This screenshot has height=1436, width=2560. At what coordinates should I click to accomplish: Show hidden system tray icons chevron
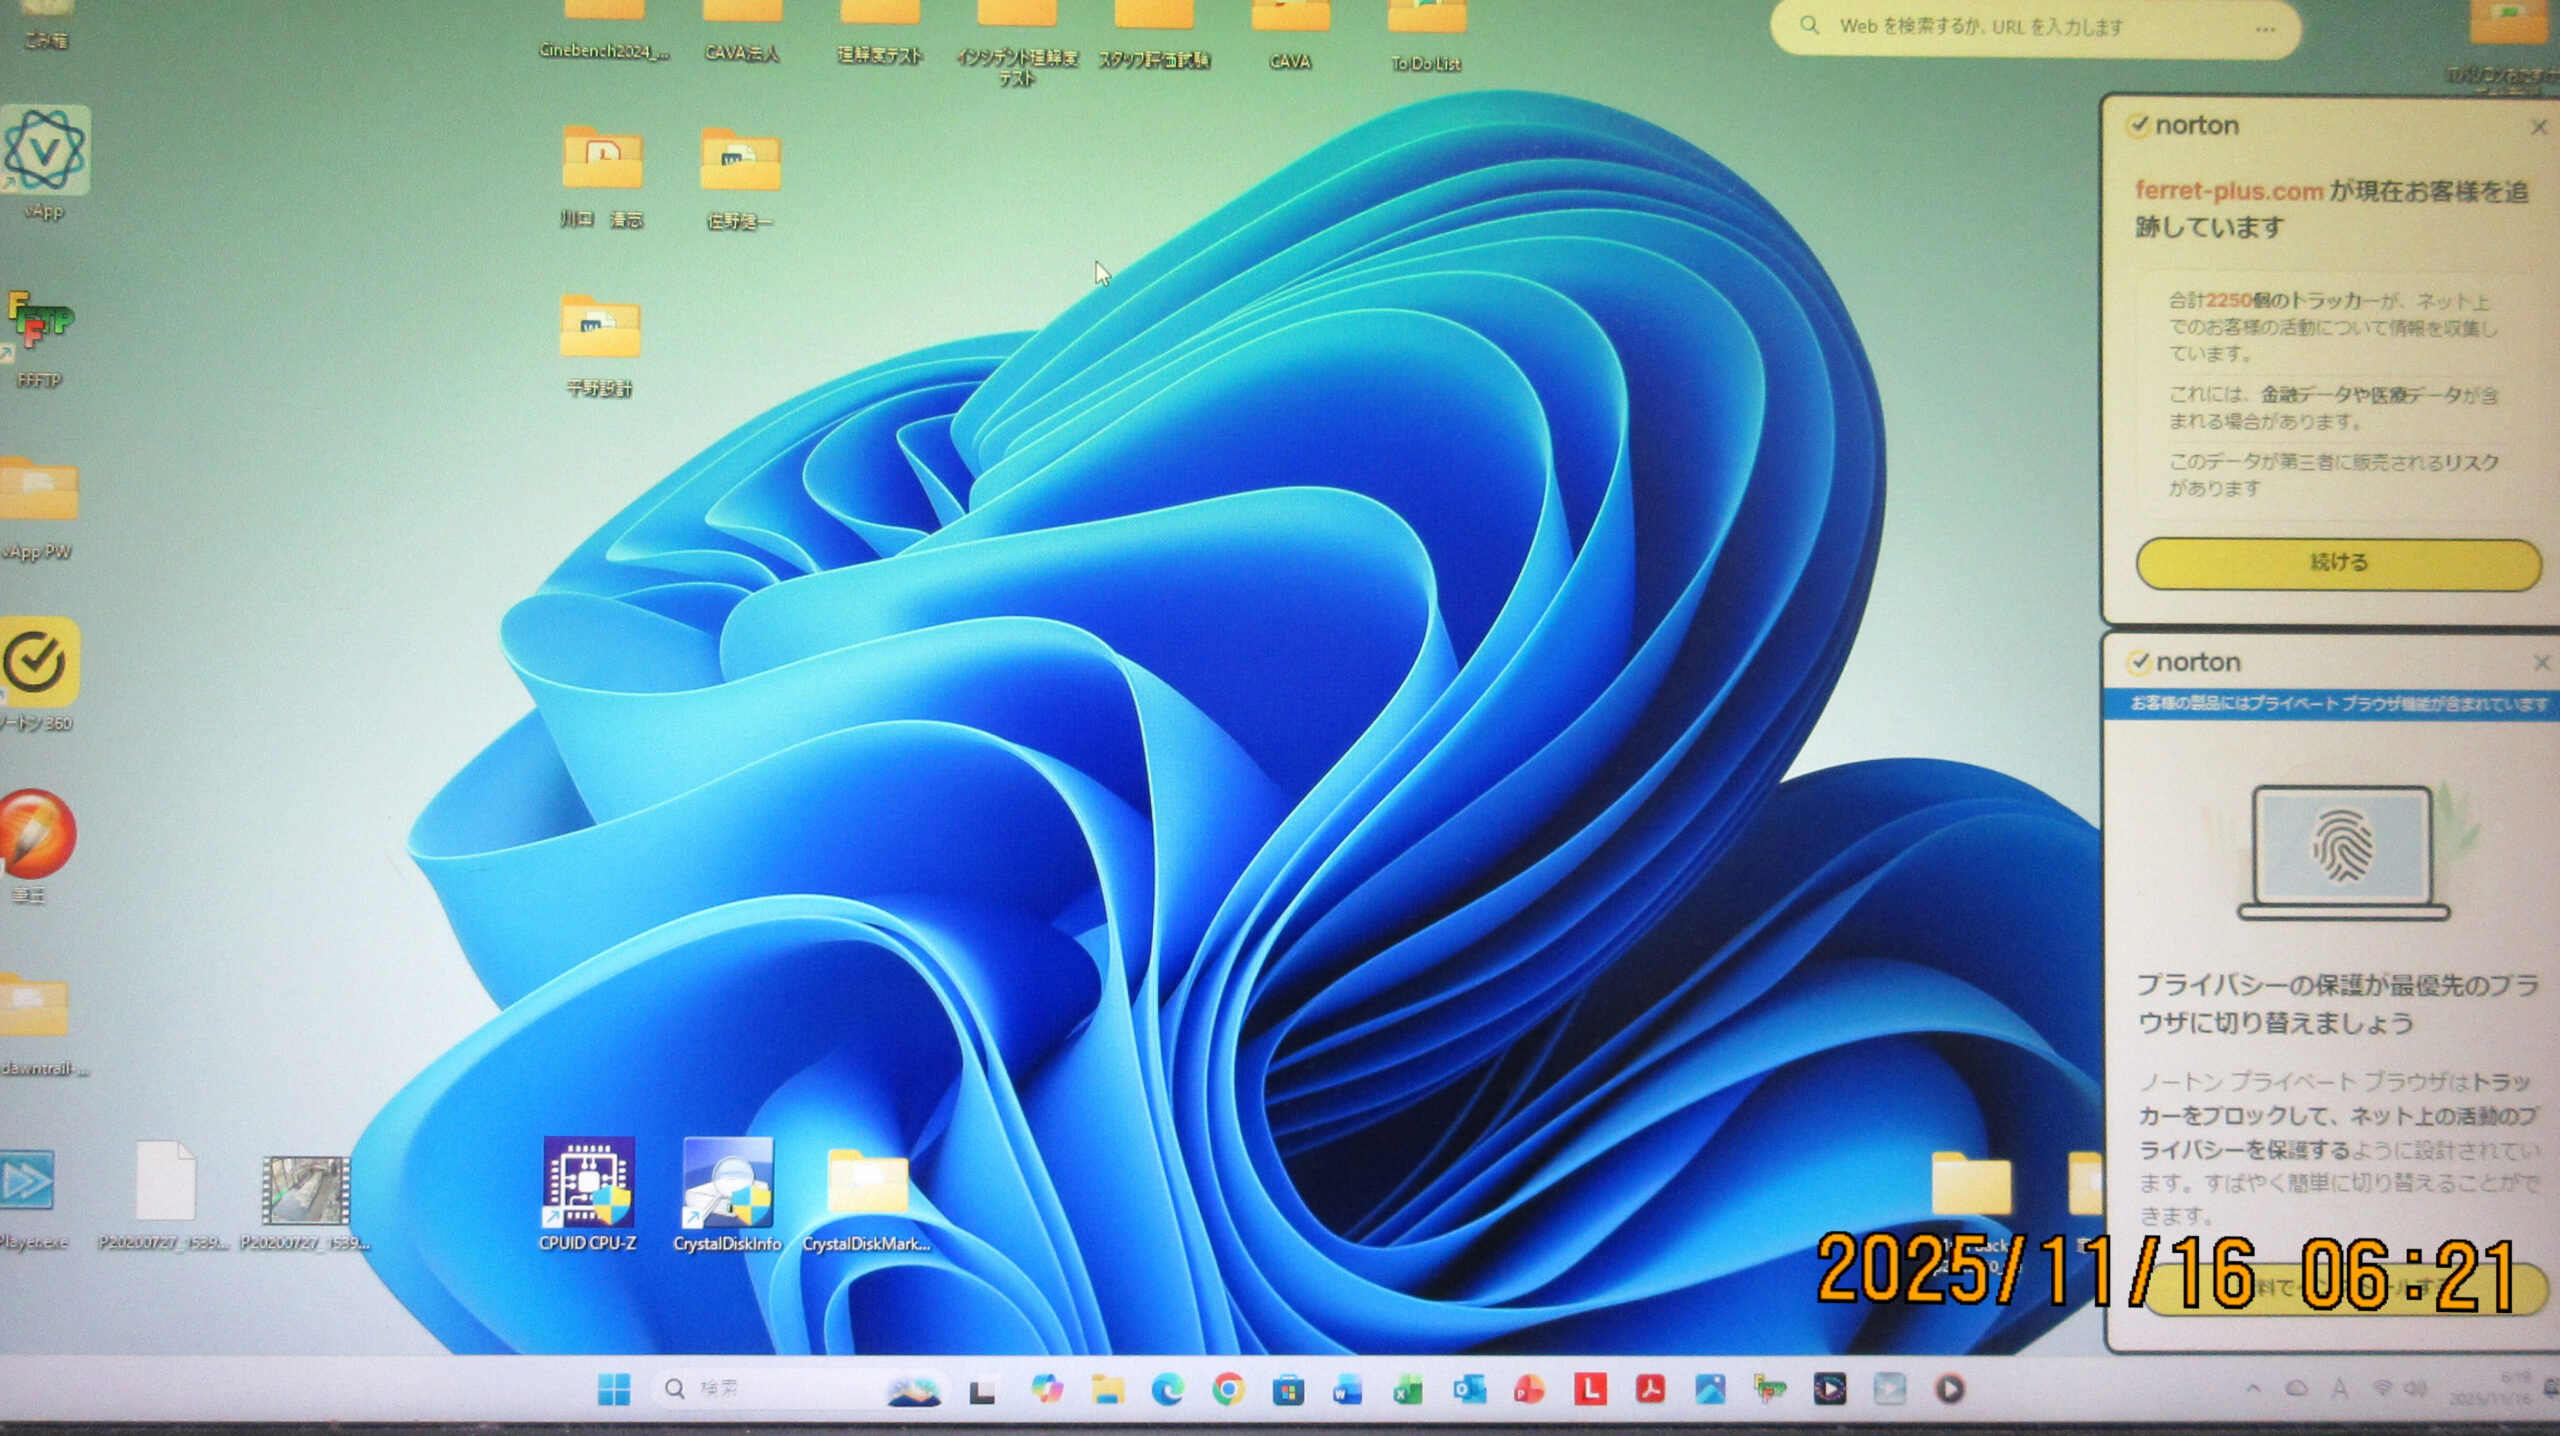coord(2253,1389)
